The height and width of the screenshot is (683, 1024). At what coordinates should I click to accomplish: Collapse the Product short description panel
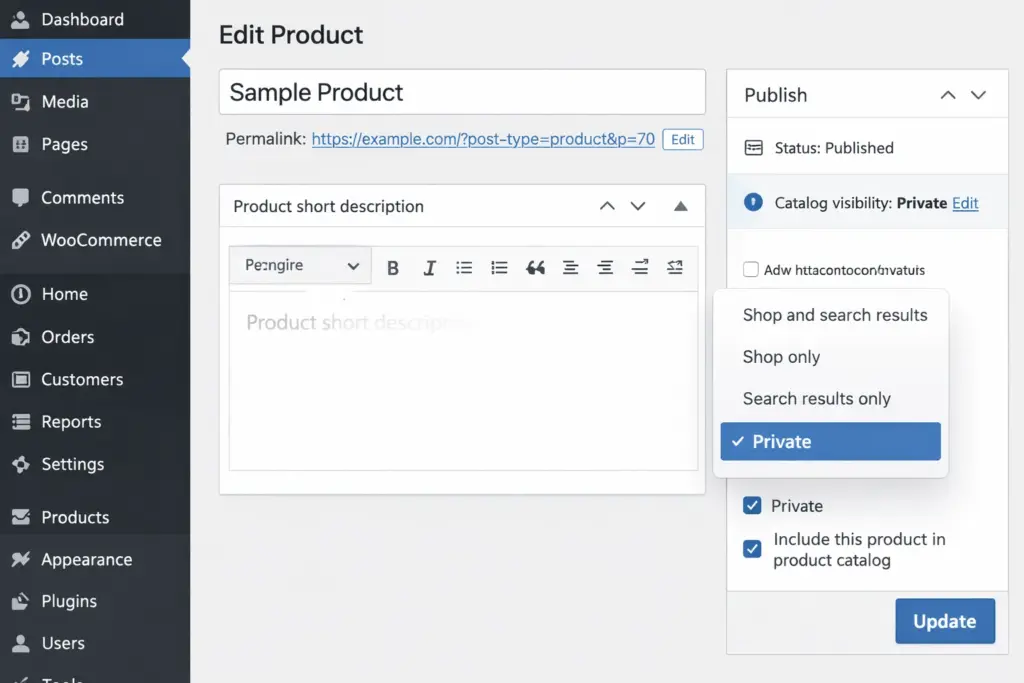tap(681, 205)
